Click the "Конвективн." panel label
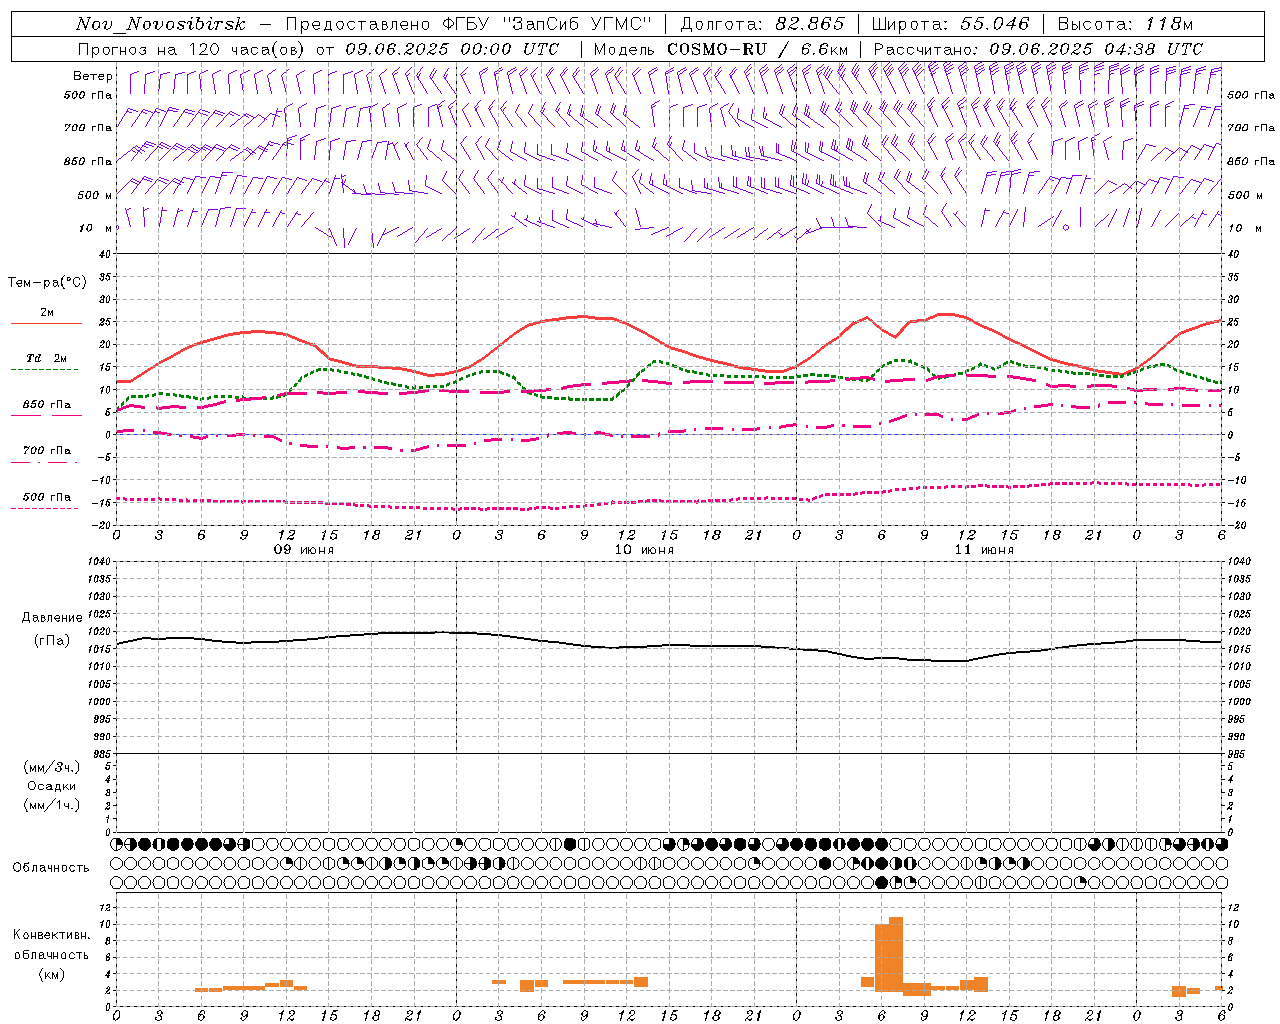The height and width of the screenshot is (1024, 1280). tap(51, 935)
